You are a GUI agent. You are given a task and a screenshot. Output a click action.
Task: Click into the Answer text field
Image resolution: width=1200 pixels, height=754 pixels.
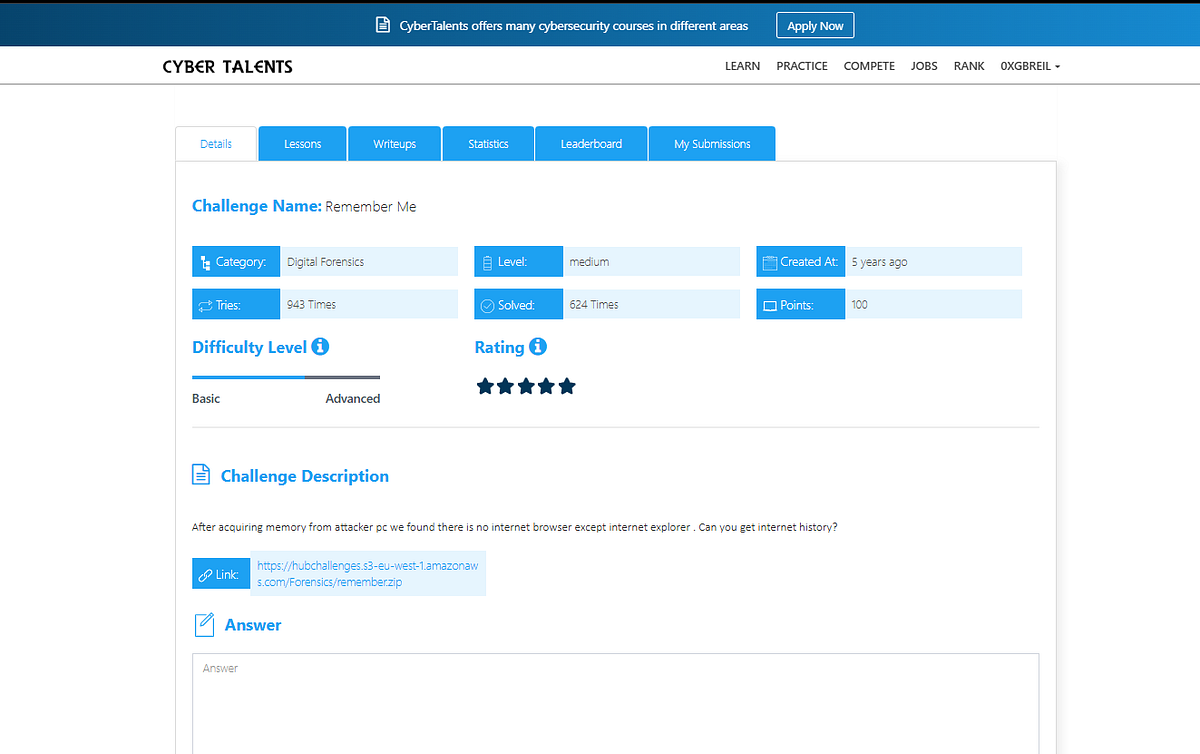(615, 703)
